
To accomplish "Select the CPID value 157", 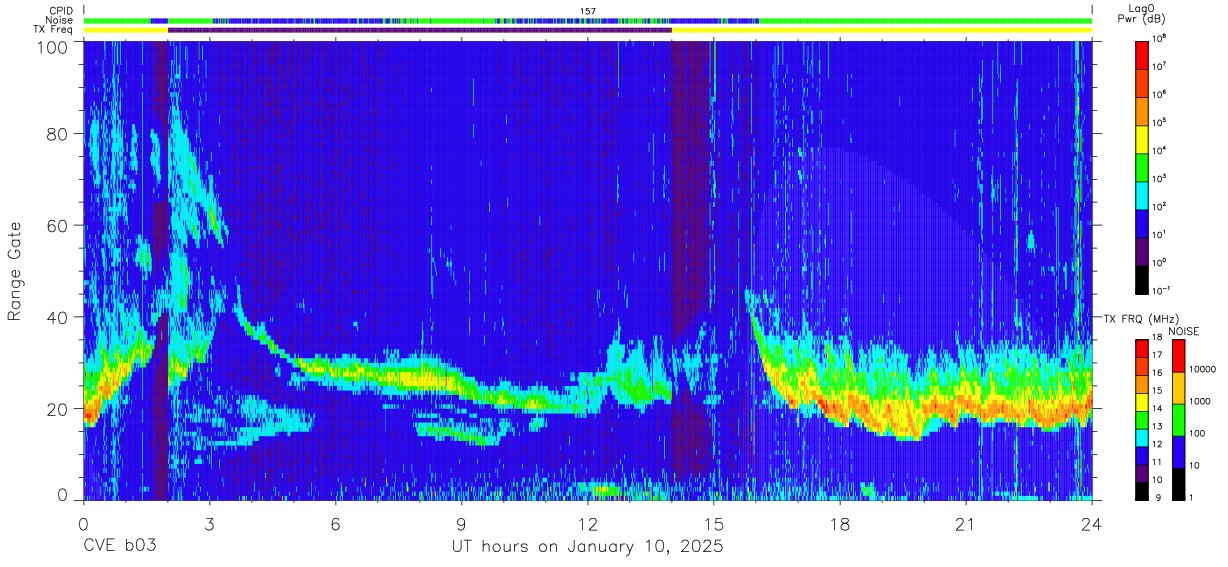I will click(588, 11).
